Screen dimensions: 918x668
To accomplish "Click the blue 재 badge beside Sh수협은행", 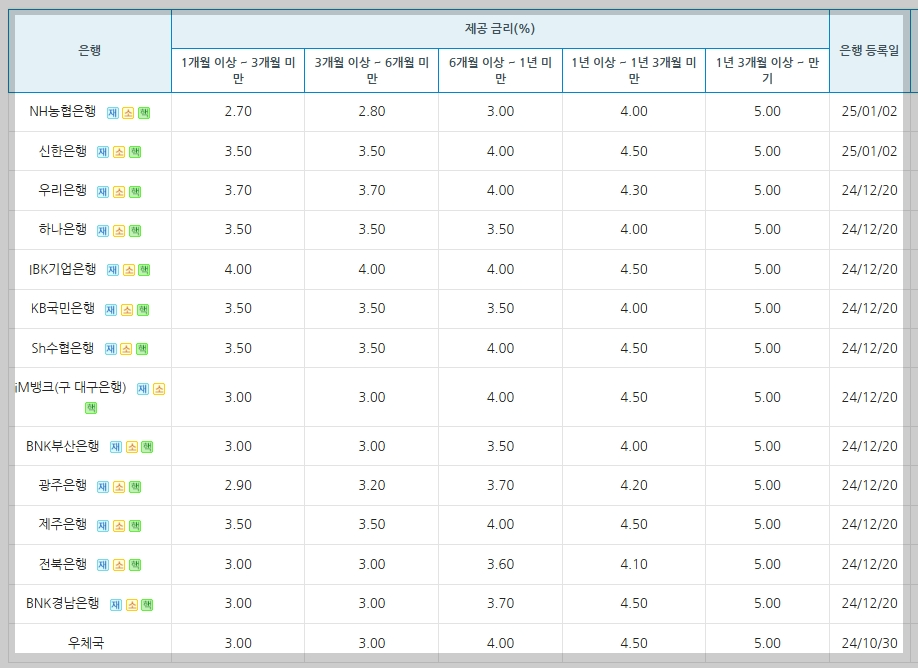I will 111,349.
